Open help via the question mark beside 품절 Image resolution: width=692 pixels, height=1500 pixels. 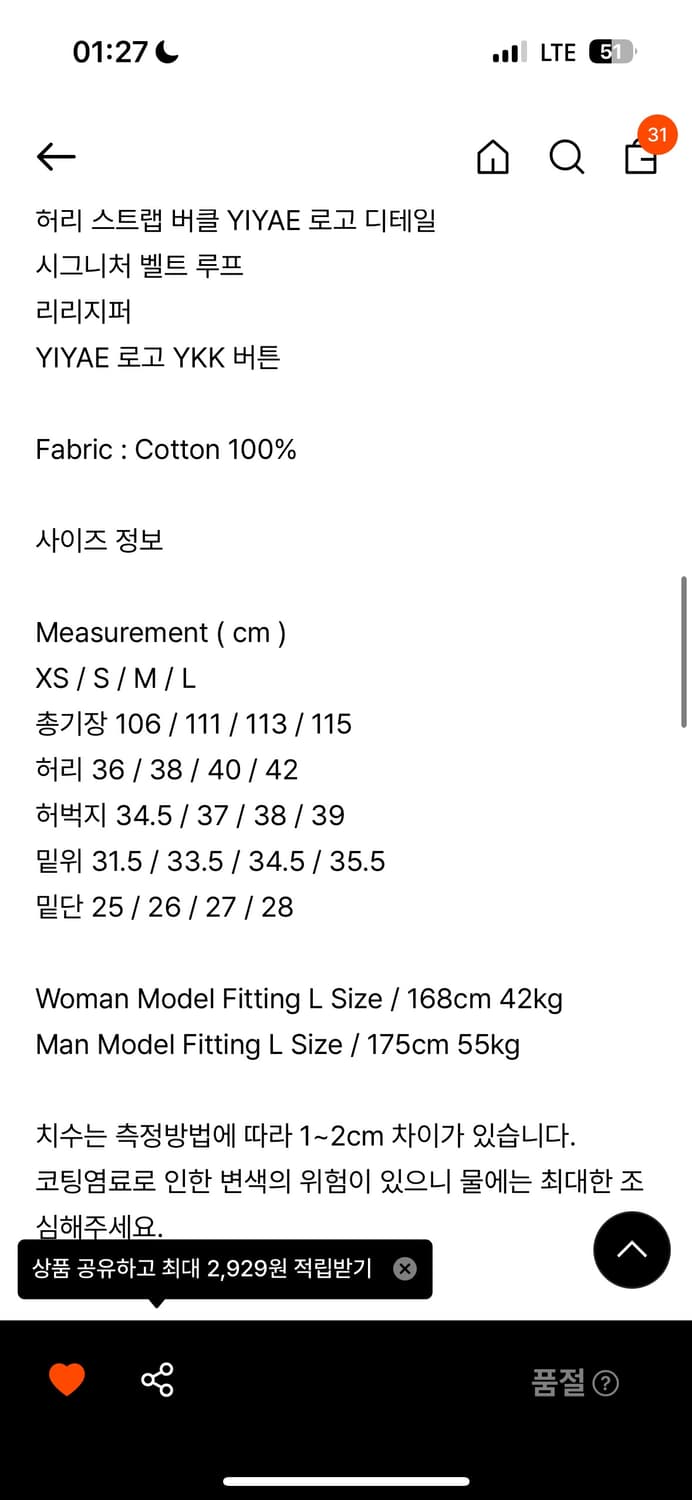coord(606,1383)
